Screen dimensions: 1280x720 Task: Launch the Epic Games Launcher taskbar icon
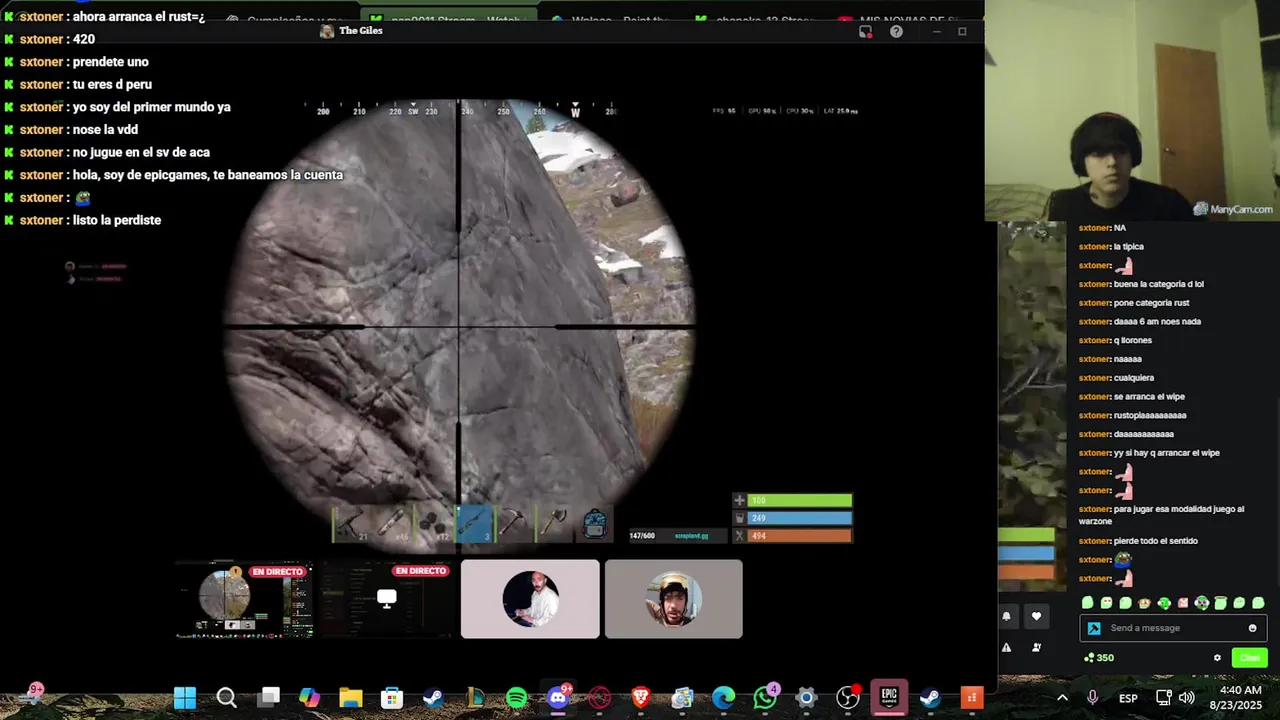(888, 697)
